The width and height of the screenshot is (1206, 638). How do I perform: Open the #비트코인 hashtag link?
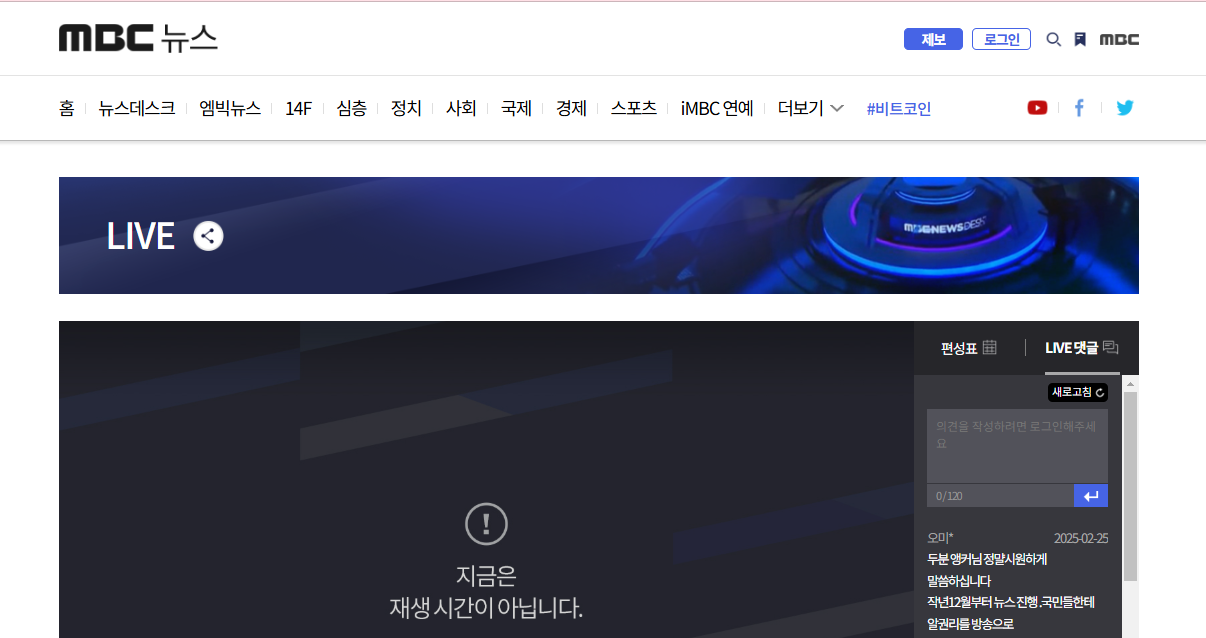click(898, 108)
